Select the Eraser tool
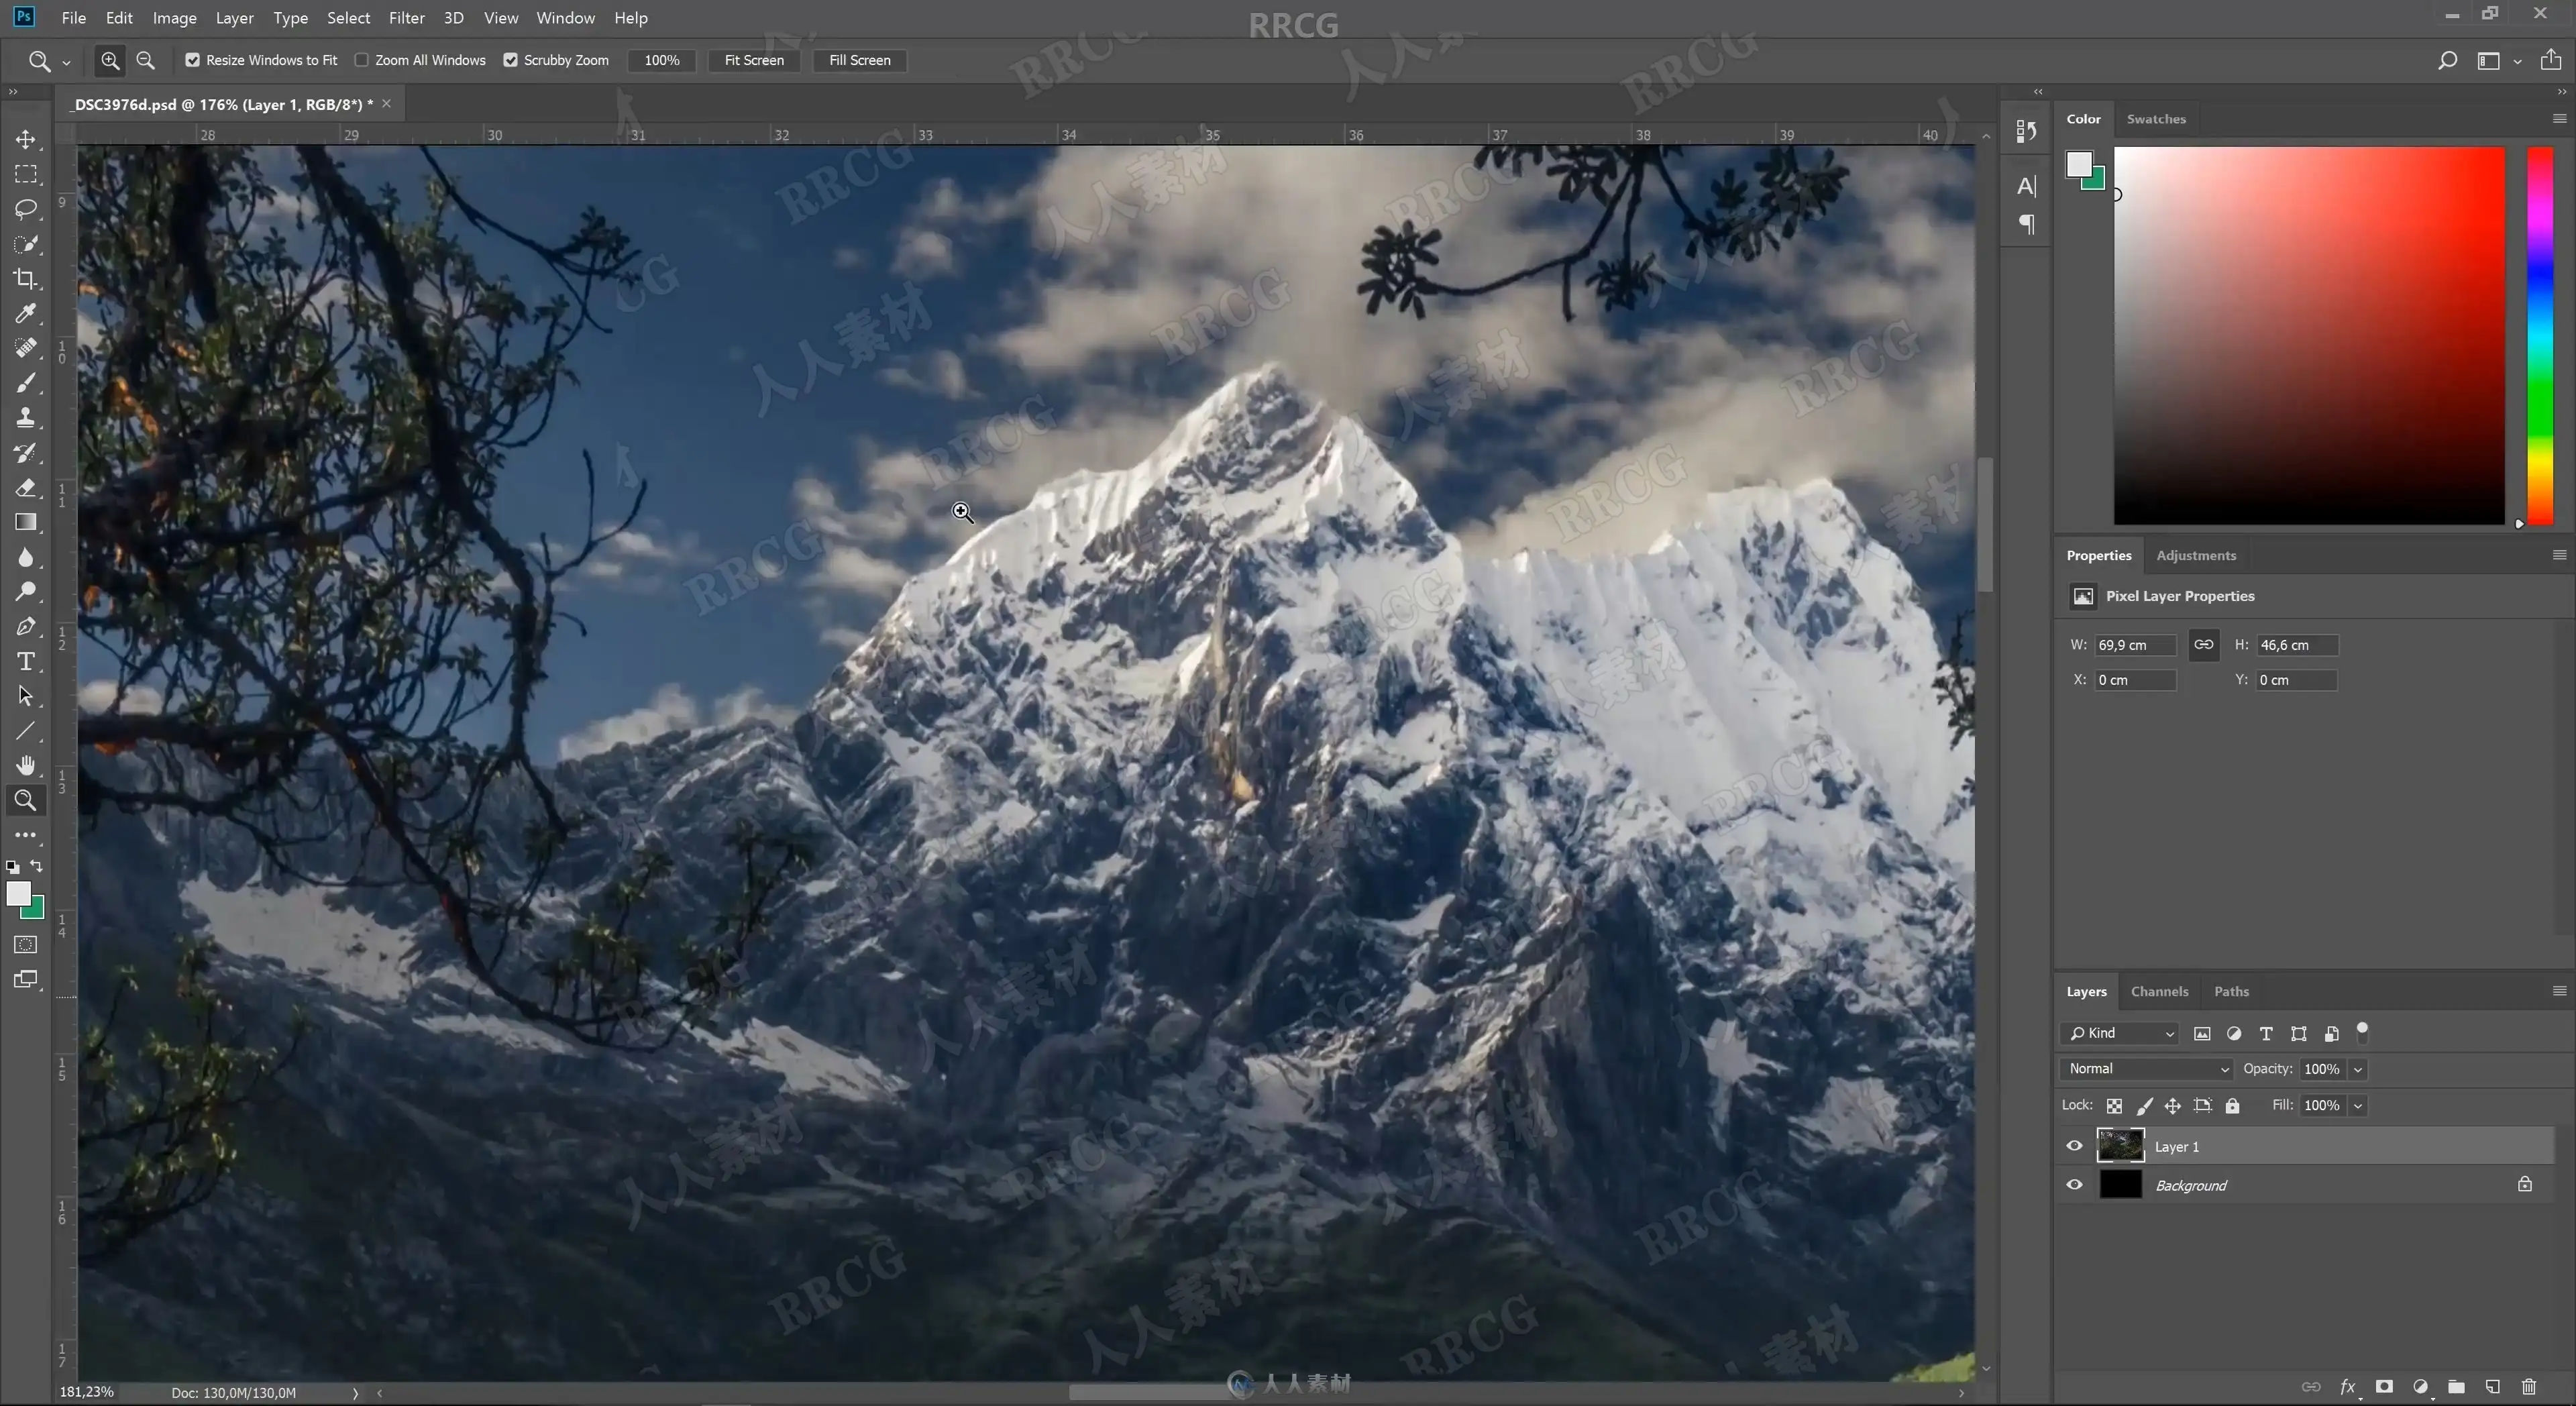 coord(25,488)
